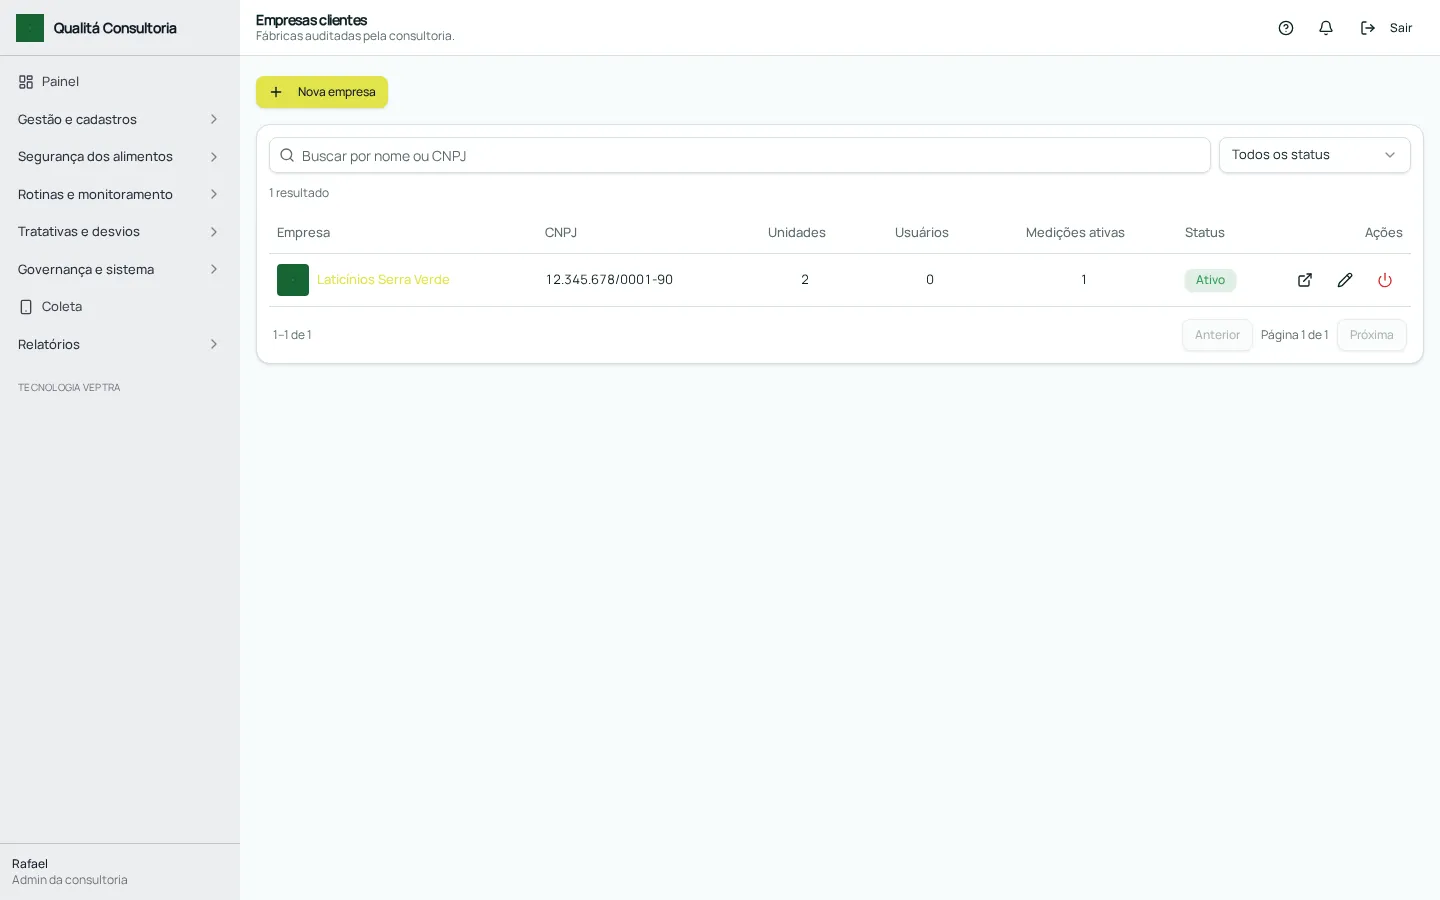Click the Unidades column header
This screenshot has height=900, width=1440.
pos(797,233)
